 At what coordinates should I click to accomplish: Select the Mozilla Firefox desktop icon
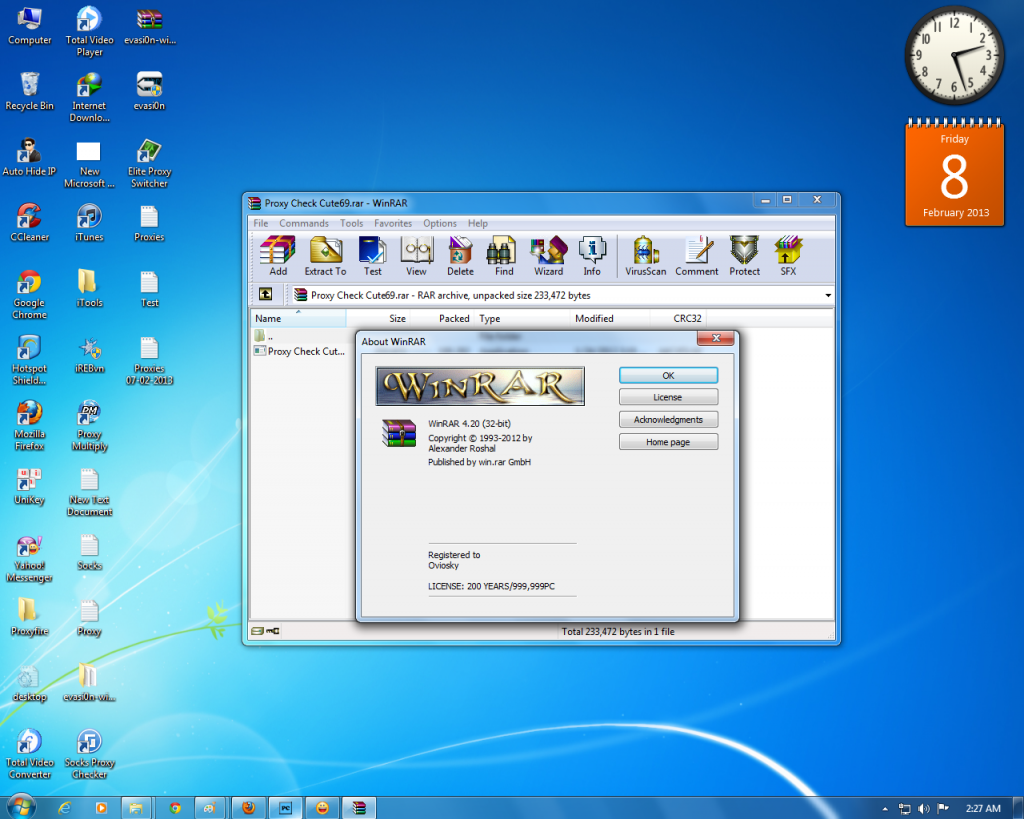29,426
